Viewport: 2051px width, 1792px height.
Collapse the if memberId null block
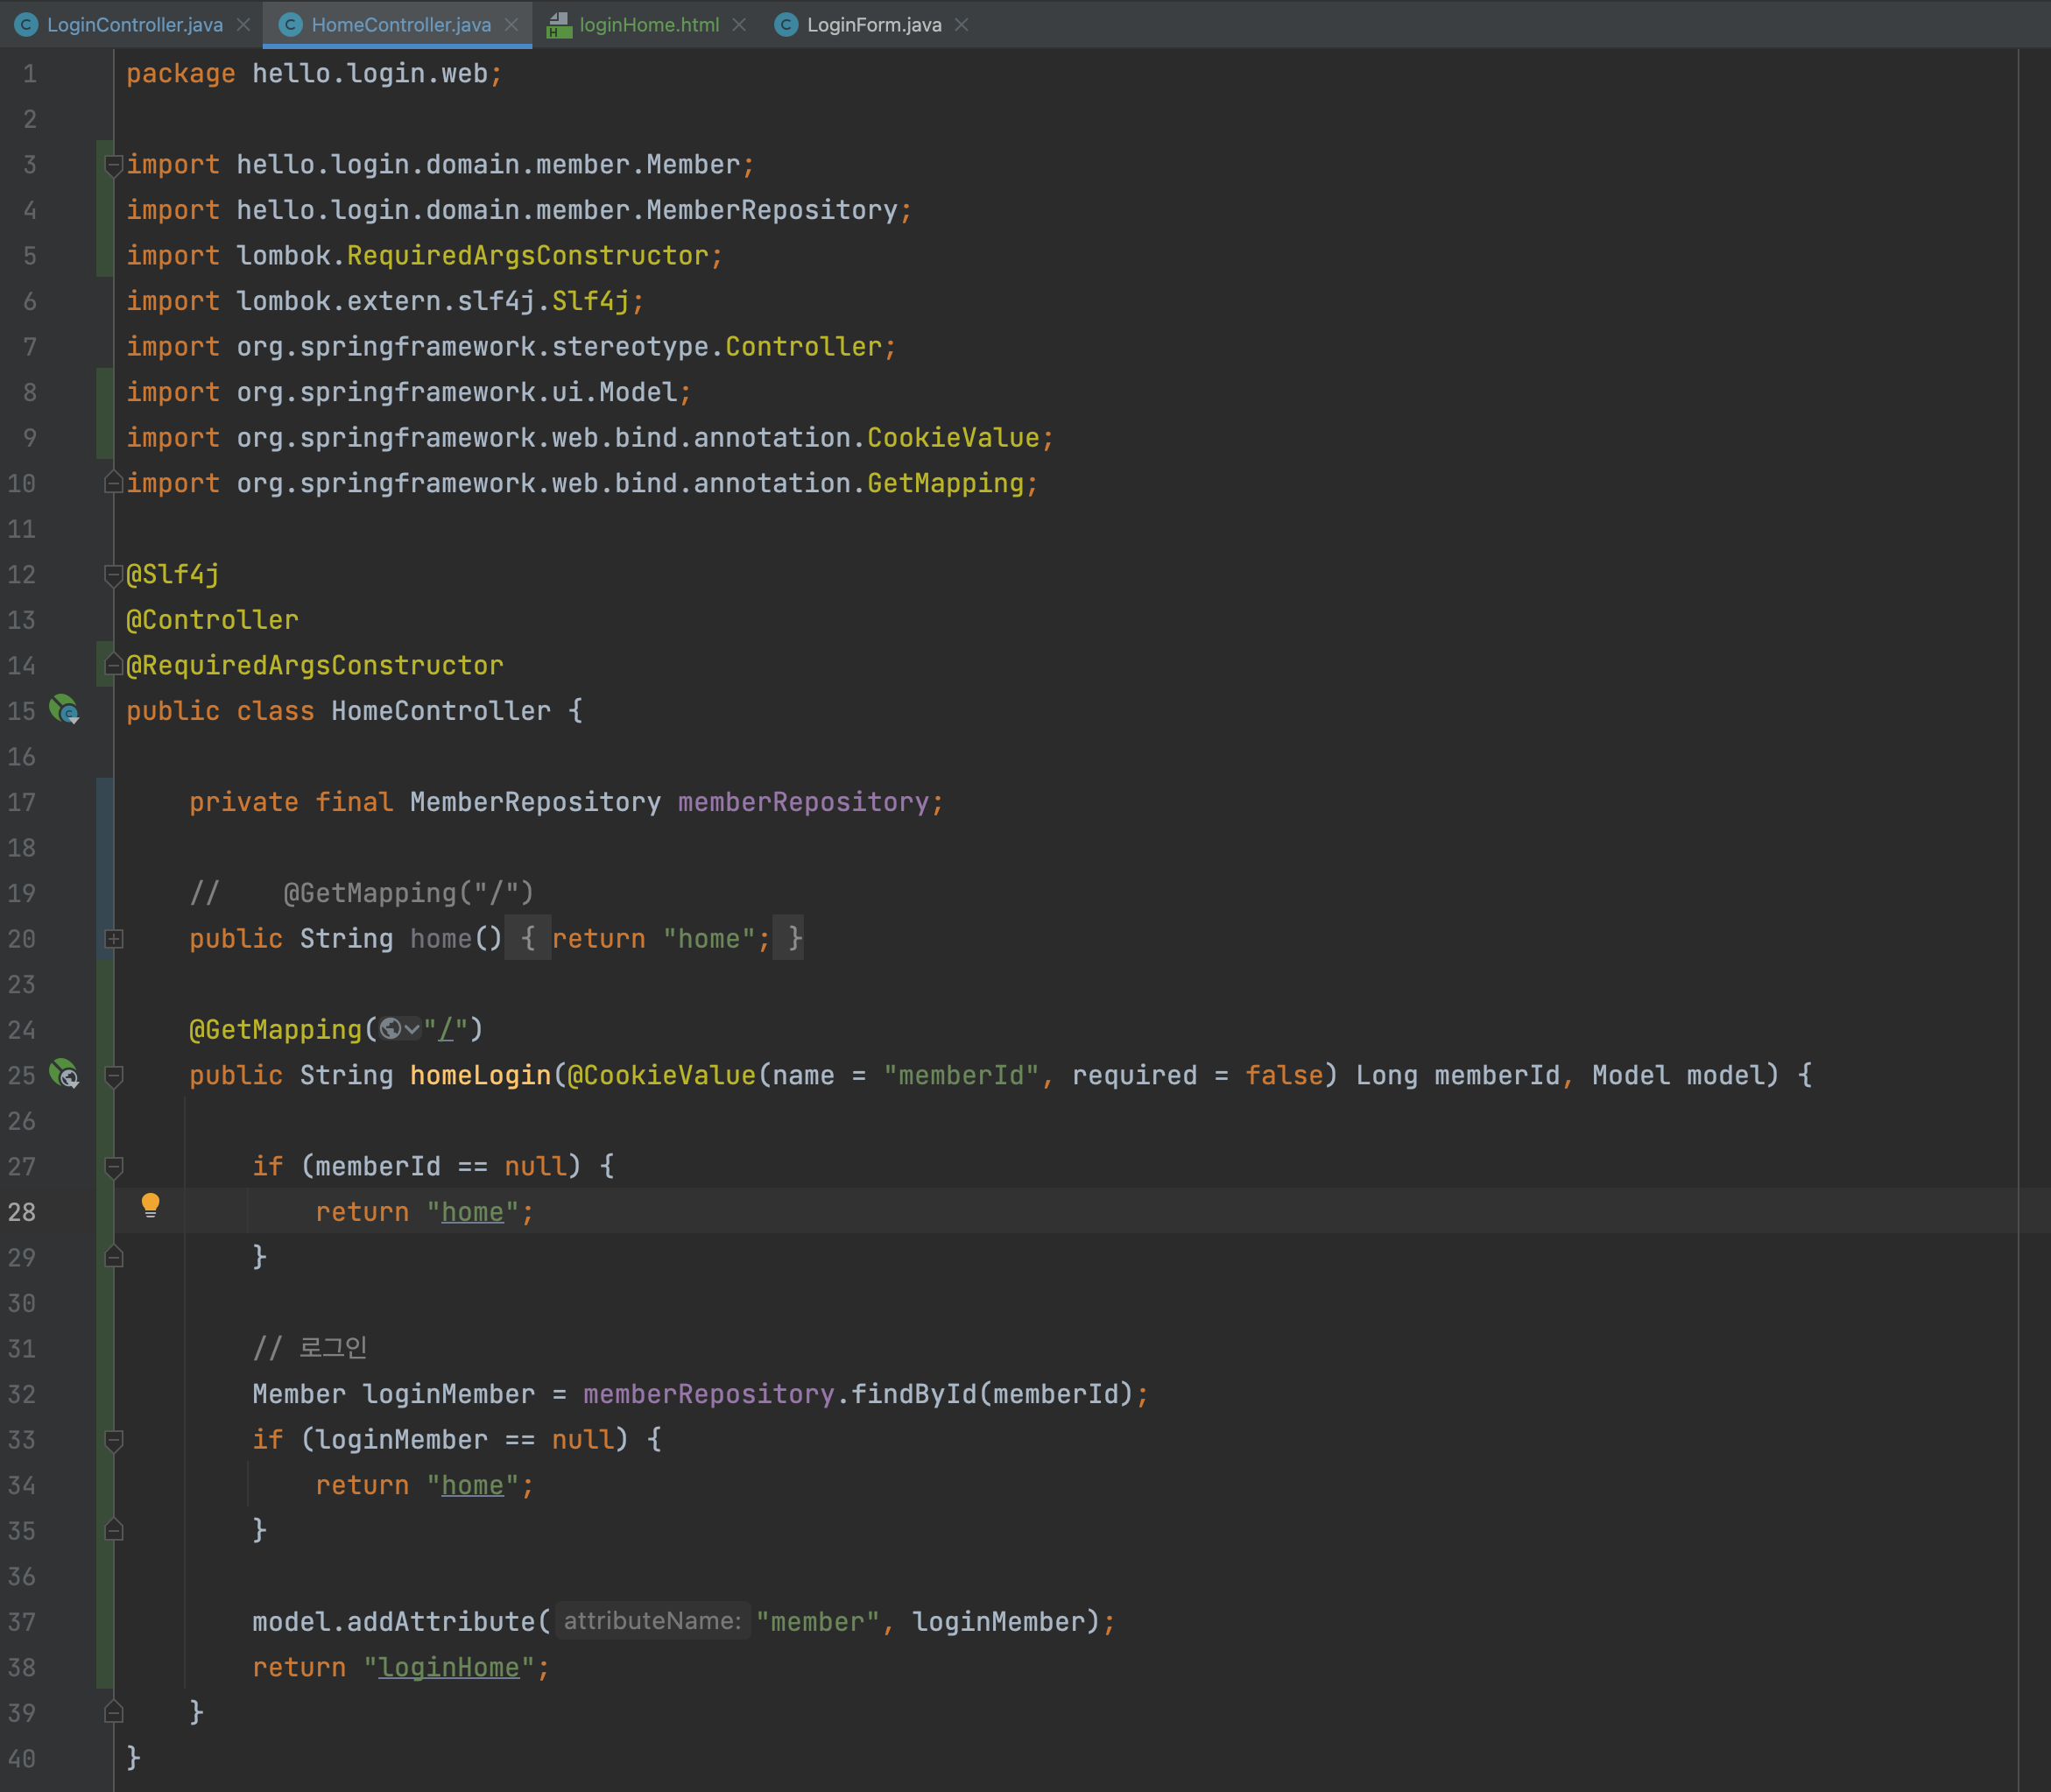click(114, 1167)
